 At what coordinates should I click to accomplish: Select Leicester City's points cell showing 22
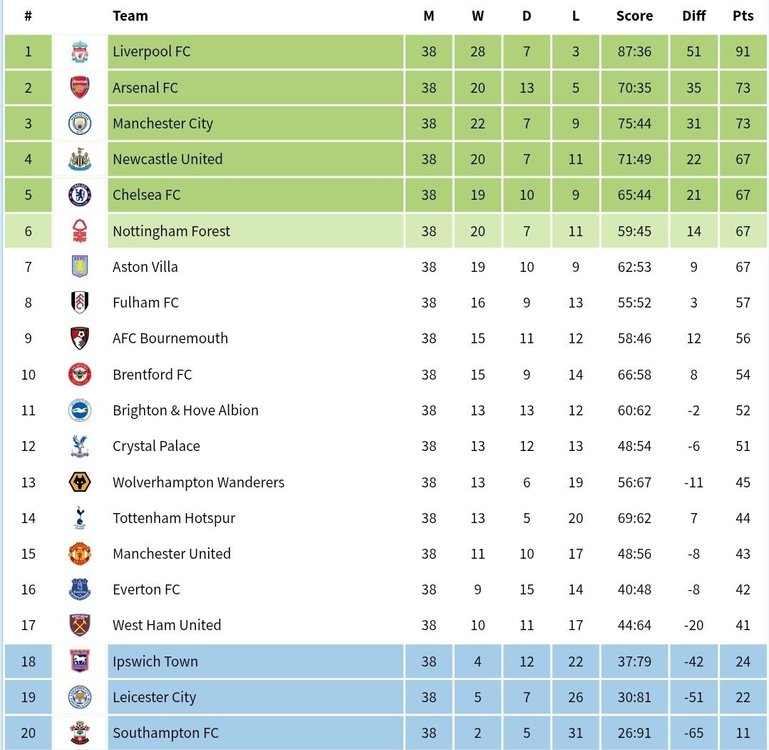[743, 697]
